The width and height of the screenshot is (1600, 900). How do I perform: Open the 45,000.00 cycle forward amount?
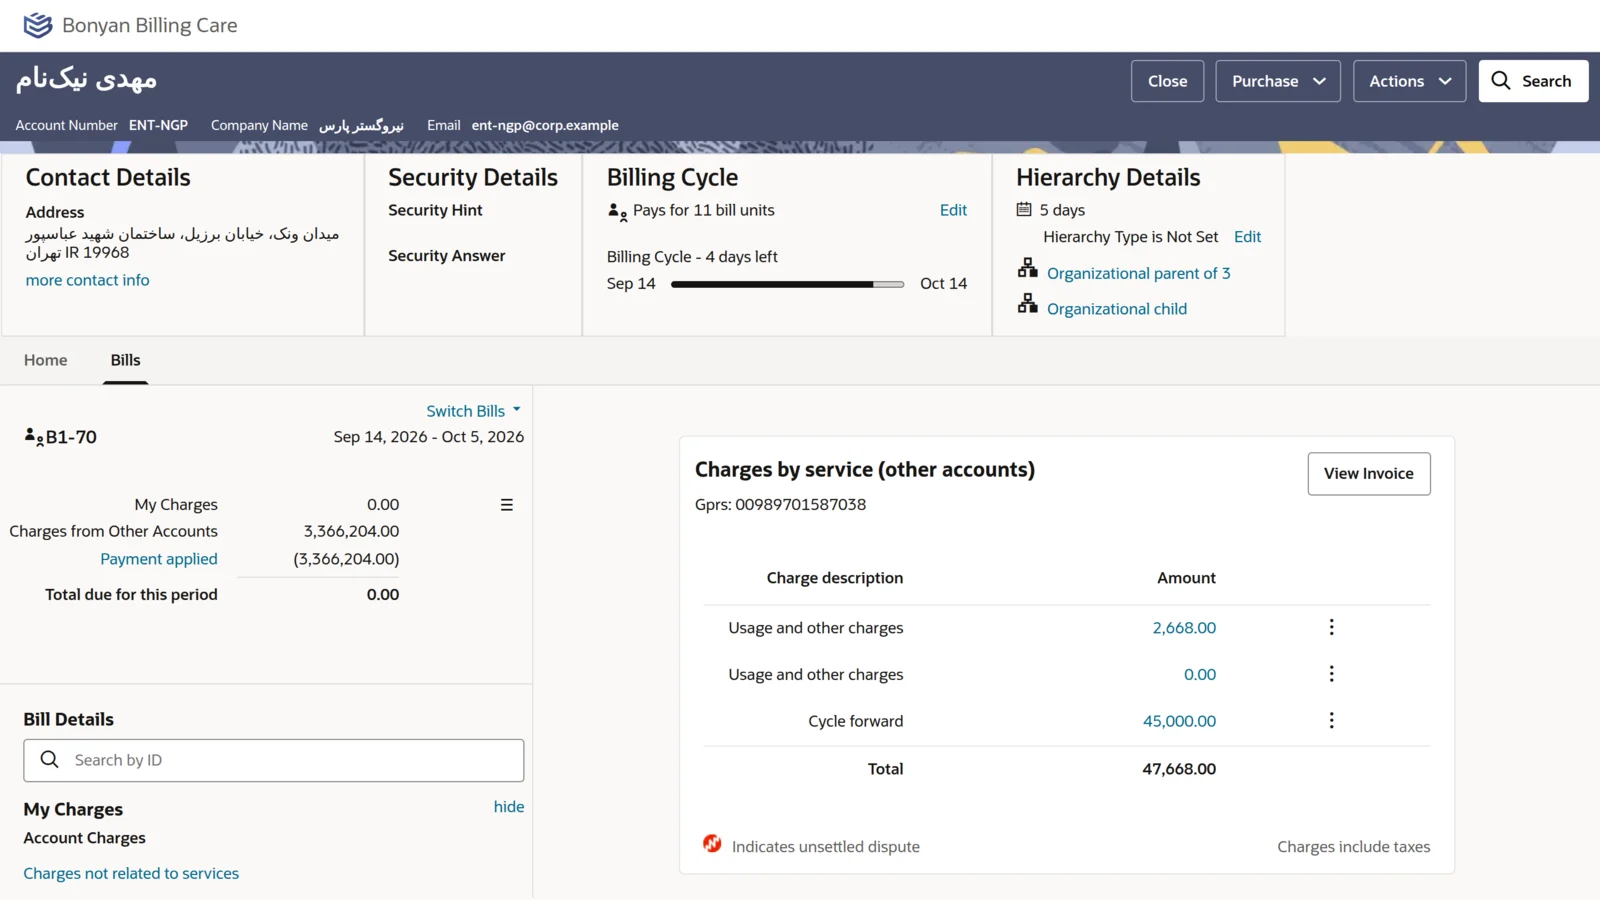(x=1180, y=721)
